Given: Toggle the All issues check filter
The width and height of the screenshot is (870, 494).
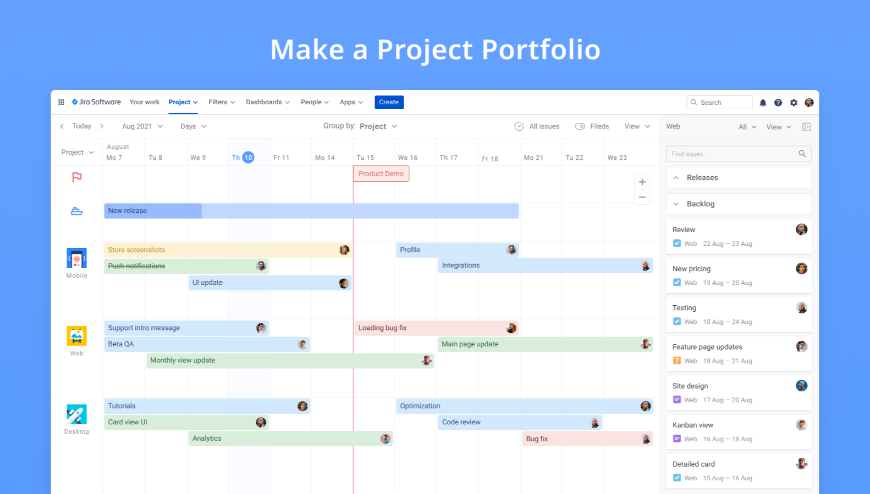Looking at the screenshot, I should 519,127.
